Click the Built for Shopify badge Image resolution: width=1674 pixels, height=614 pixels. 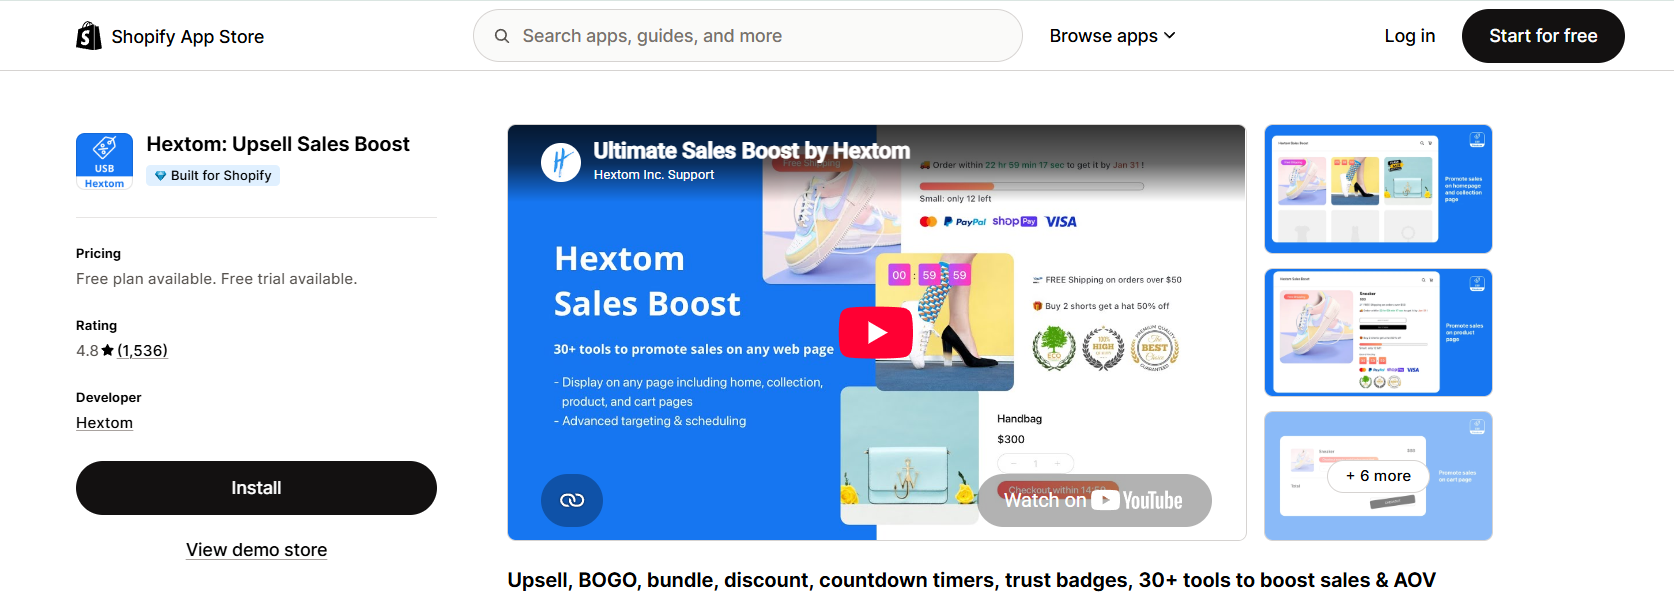[x=213, y=175]
